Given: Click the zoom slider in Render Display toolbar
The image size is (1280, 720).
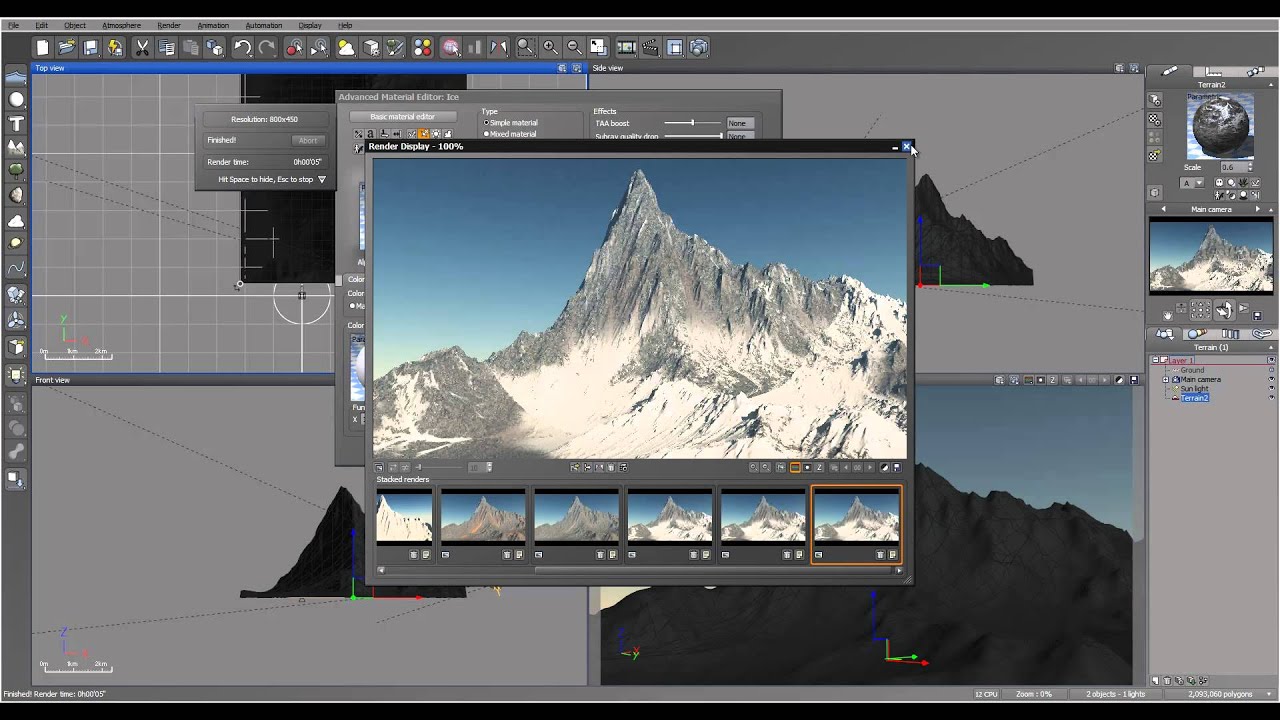Looking at the screenshot, I should click(441, 467).
